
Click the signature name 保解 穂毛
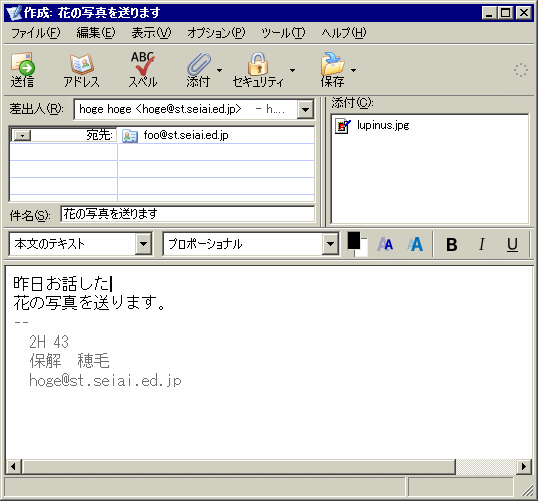coord(69,361)
